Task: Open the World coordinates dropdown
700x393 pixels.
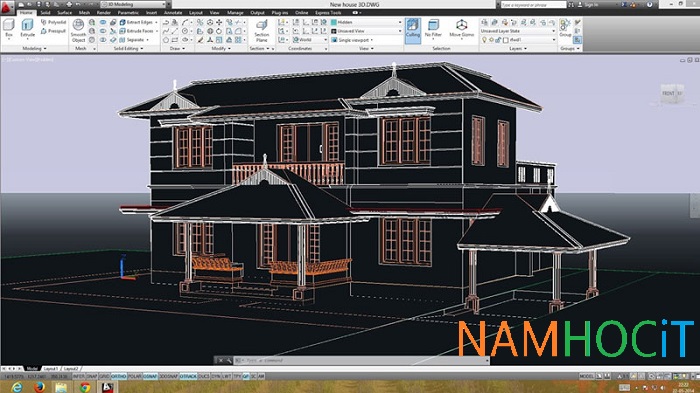Action: 310,40
